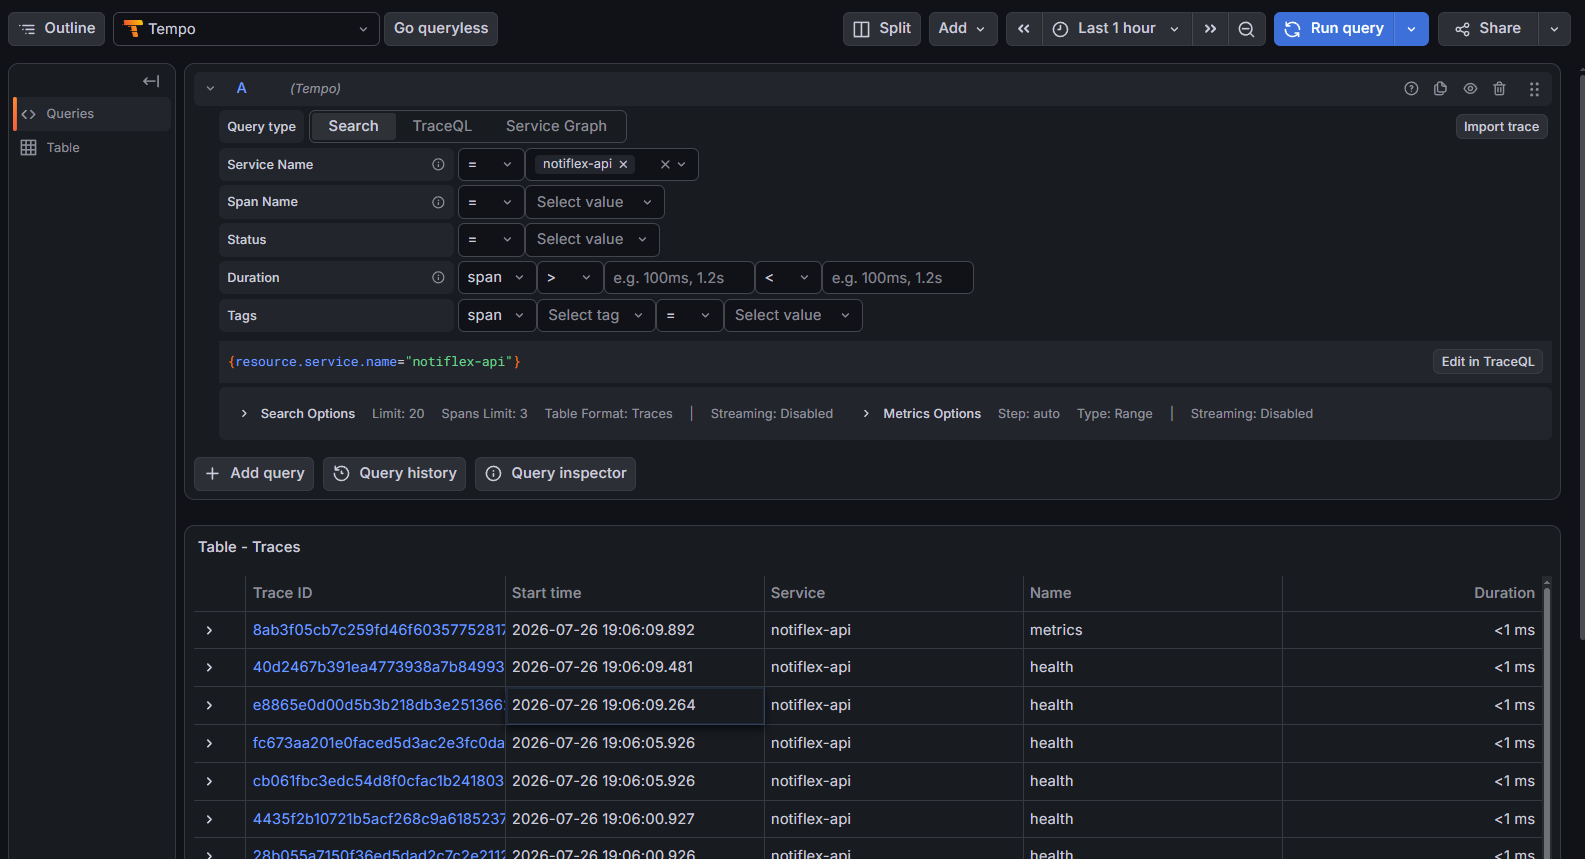Viewport: 1585px width, 859px height.
Task: Zoom out the time range
Action: (x=1246, y=29)
